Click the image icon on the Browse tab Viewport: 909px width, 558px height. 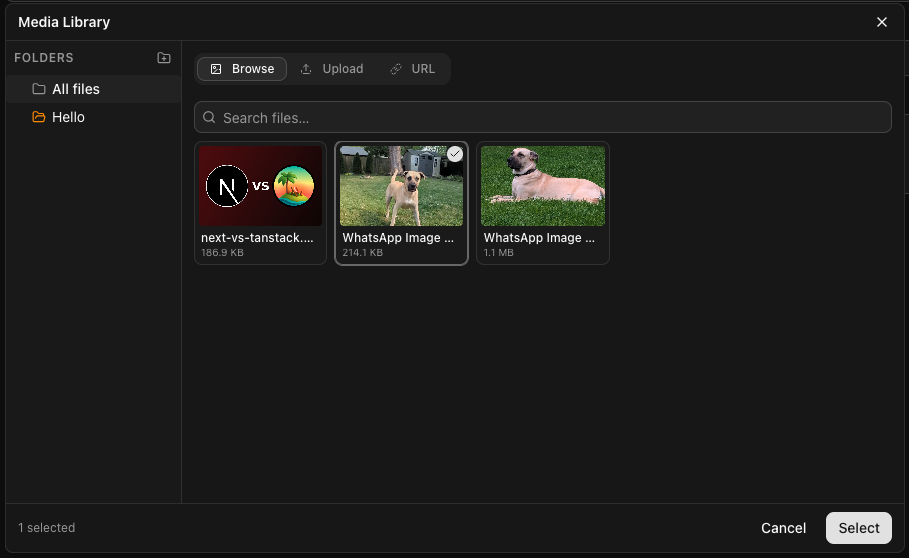[x=216, y=69]
